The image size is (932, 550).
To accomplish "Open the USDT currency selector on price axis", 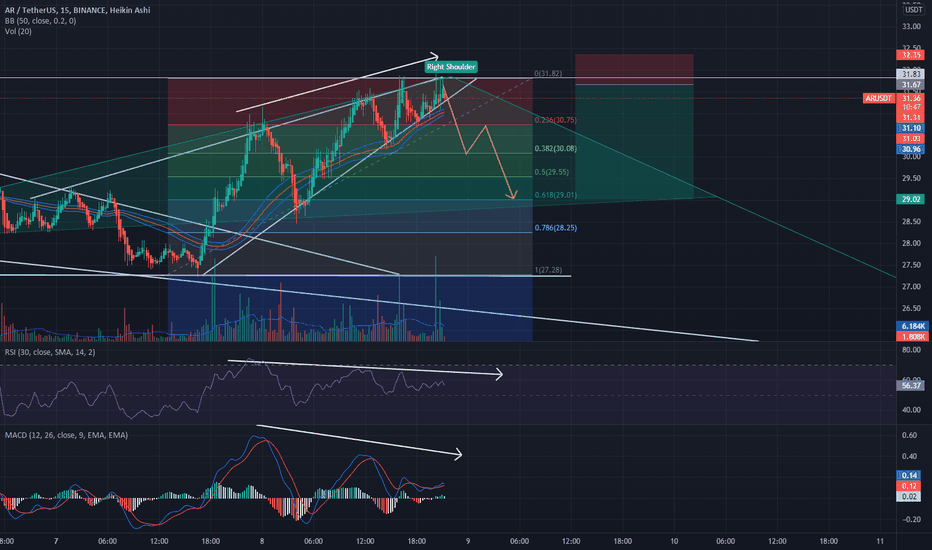I will pos(913,10).
